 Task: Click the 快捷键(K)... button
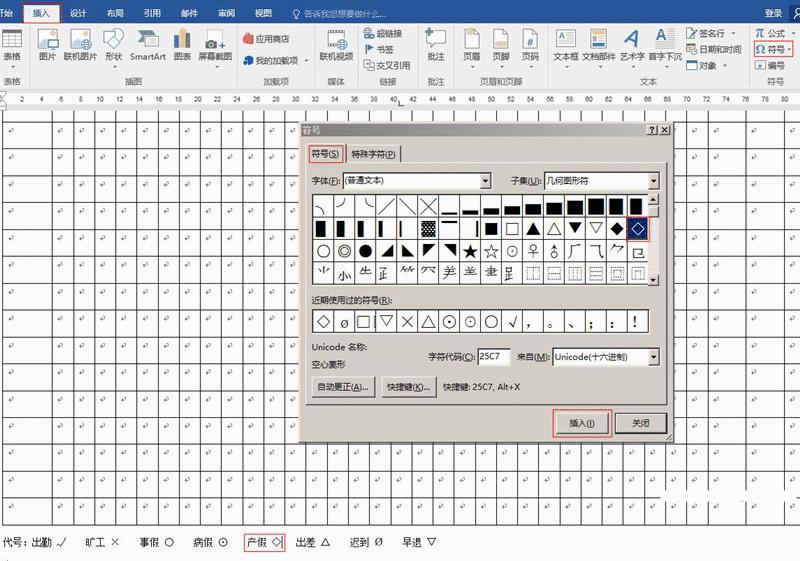pyautogui.click(x=408, y=387)
